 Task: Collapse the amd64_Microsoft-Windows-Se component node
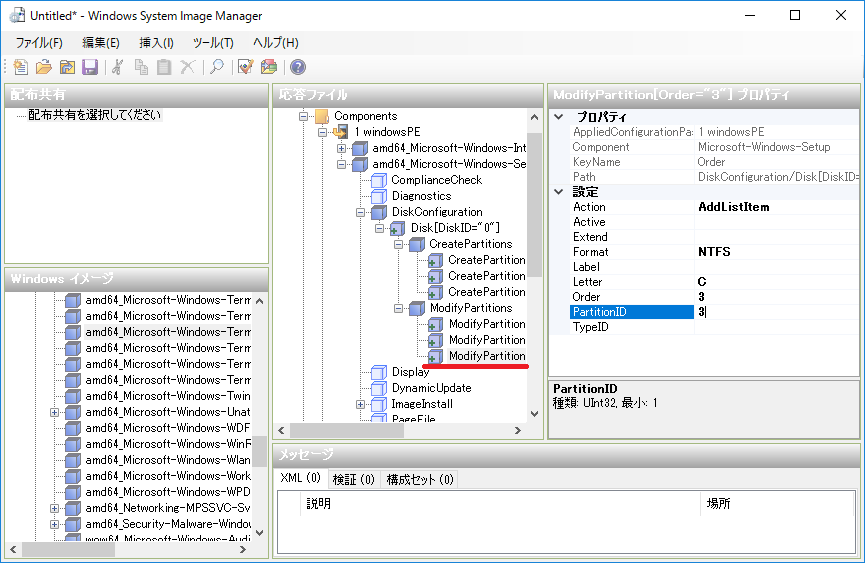(x=341, y=164)
